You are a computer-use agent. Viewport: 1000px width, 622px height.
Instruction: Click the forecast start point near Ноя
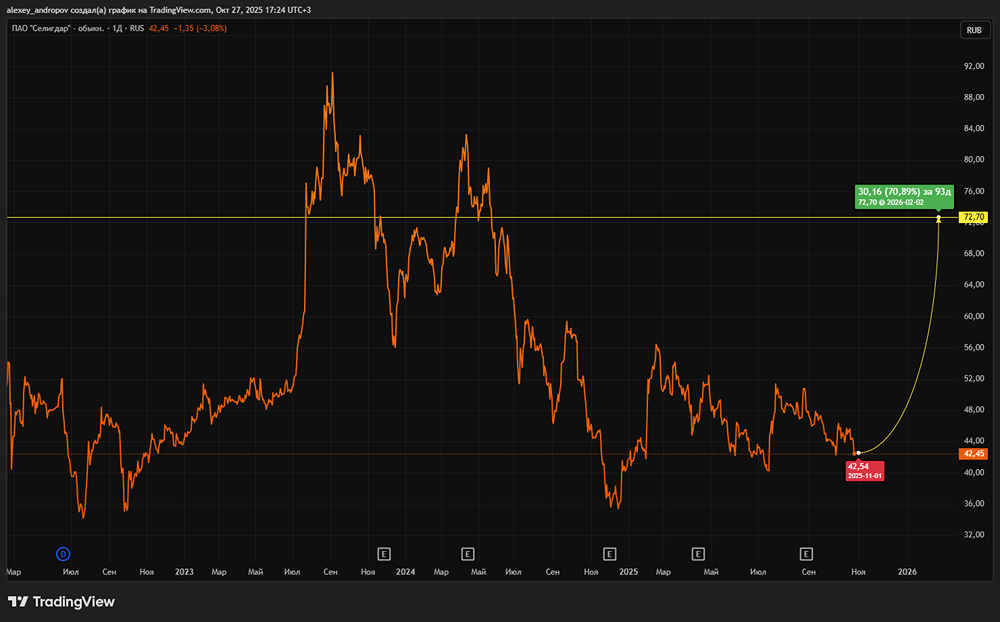click(858, 453)
